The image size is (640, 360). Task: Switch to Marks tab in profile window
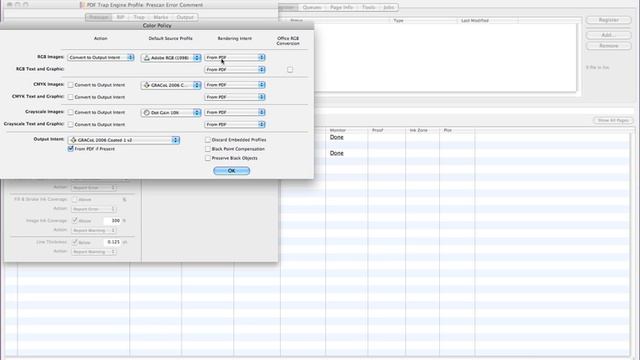click(x=161, y=17)
